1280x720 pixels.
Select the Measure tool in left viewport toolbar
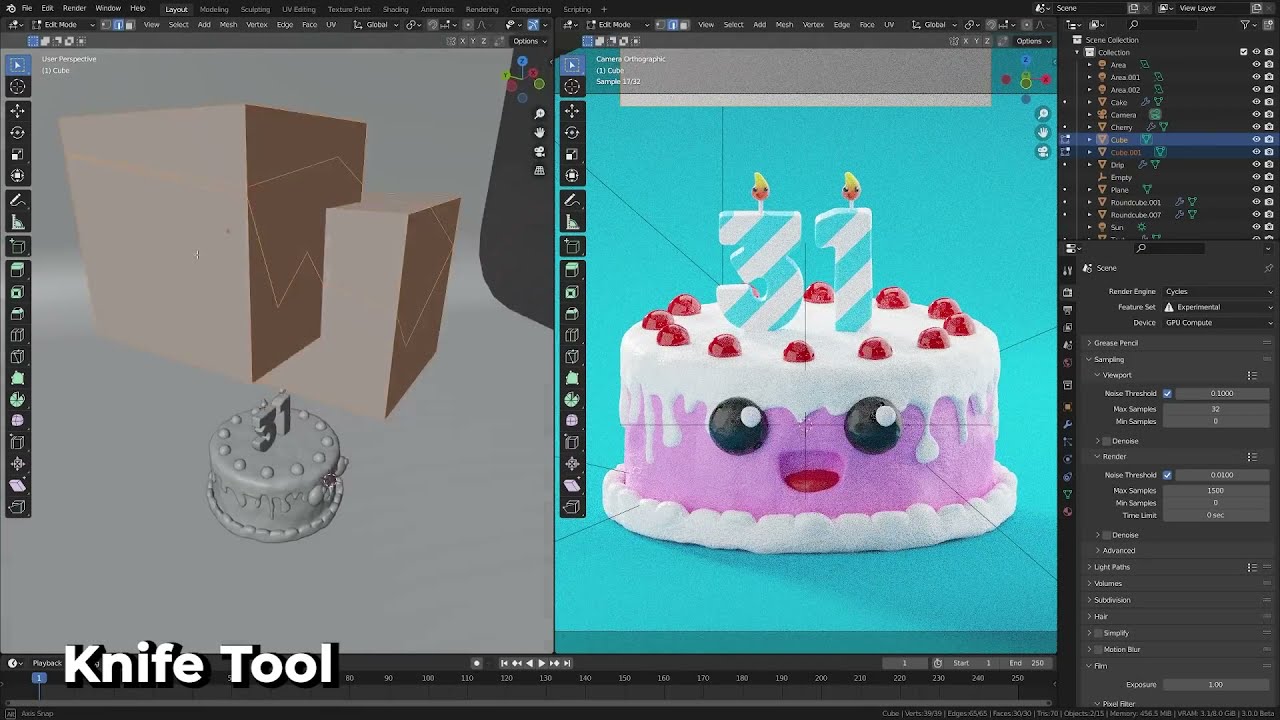17,223
